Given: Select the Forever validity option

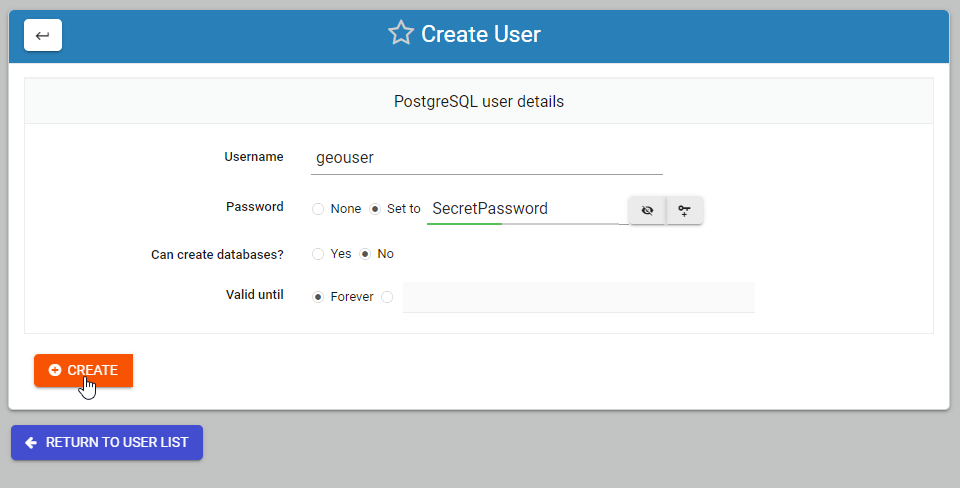Looking at the screenshot, I should pyautogui.click(x=318, y=297).
